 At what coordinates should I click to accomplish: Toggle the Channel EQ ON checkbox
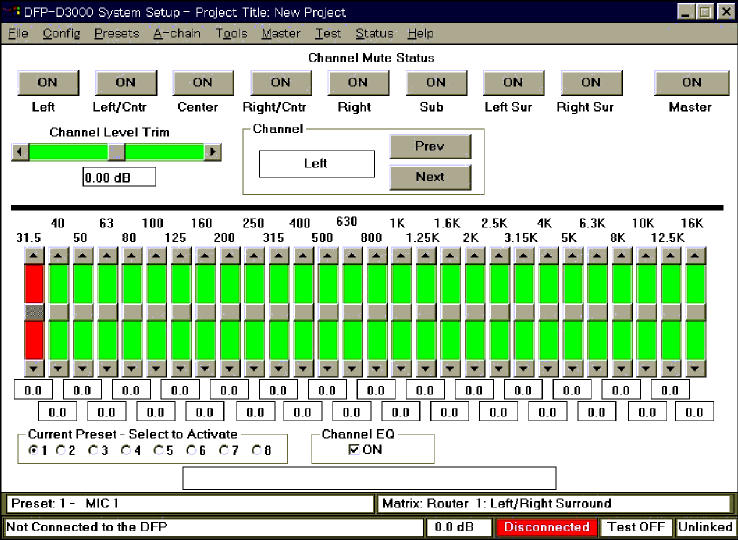pyautogui.click(x=354, y=450)
